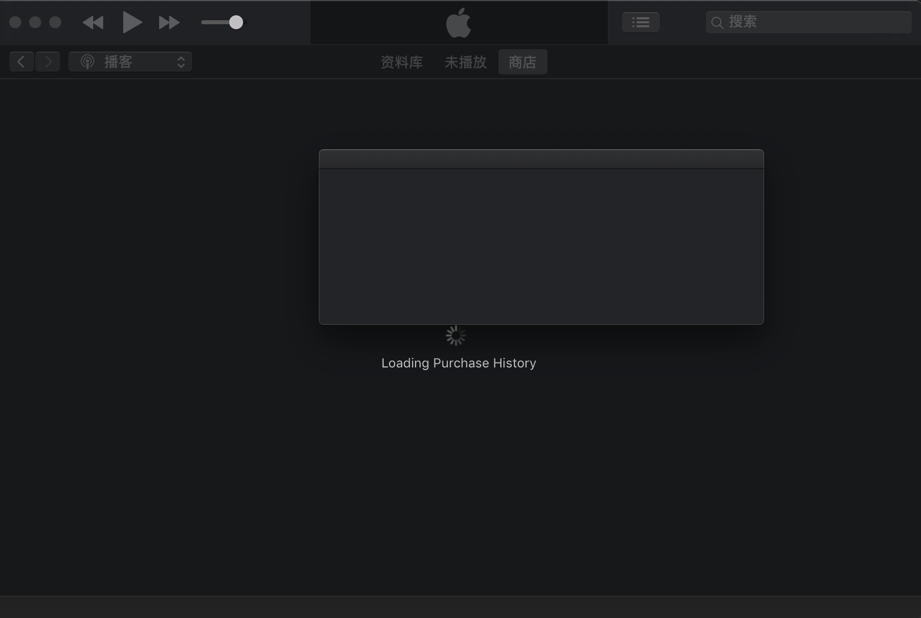921x618 pixels.
Task: Skip forward with the fast-forward button
Action: pyautogui.click(x=169, y=22)
